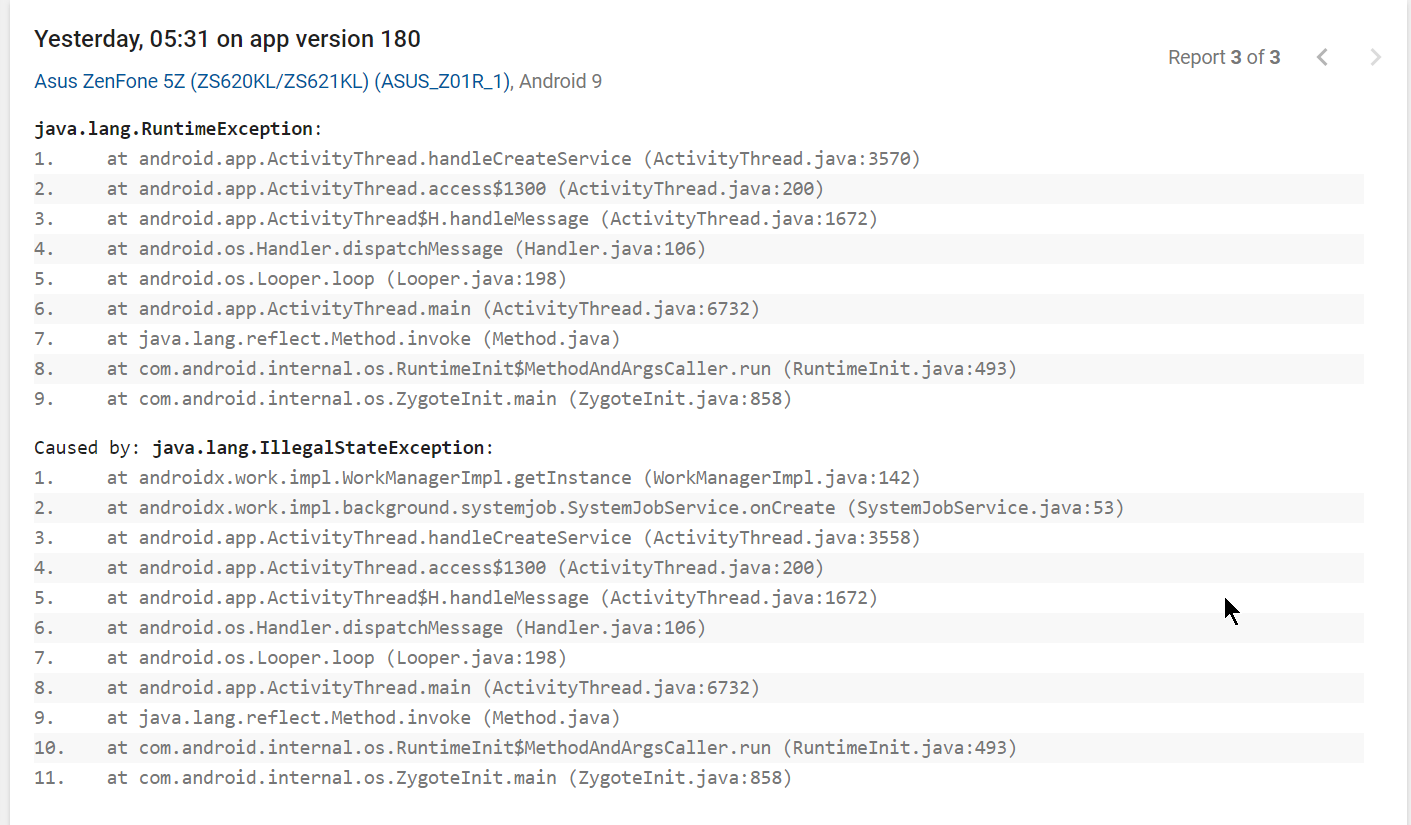This screenshot has width=1411, height=825.
Task: Click the "Report 3 of 3" counter
Action: [1223, 57]
